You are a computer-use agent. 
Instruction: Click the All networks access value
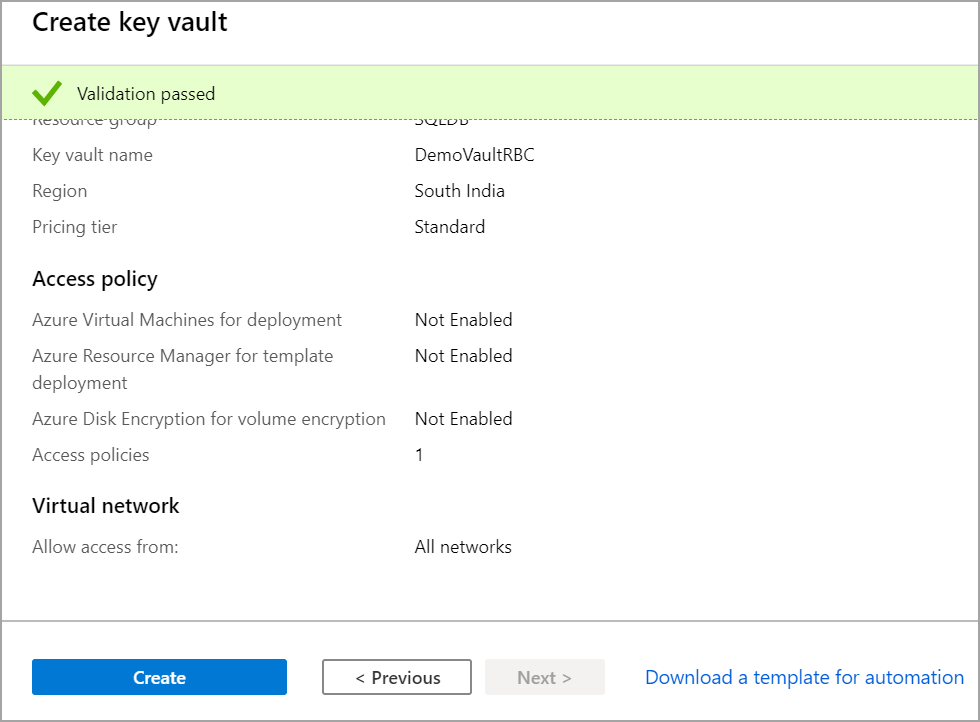[463, 547]
